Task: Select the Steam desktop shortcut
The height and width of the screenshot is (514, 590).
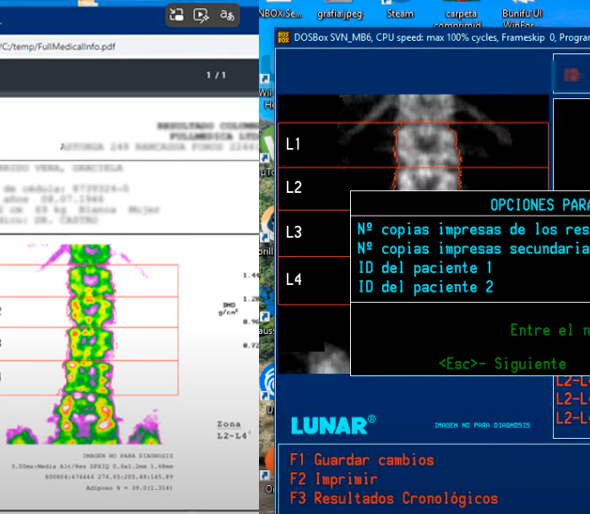Action: (x=400, y=14)
